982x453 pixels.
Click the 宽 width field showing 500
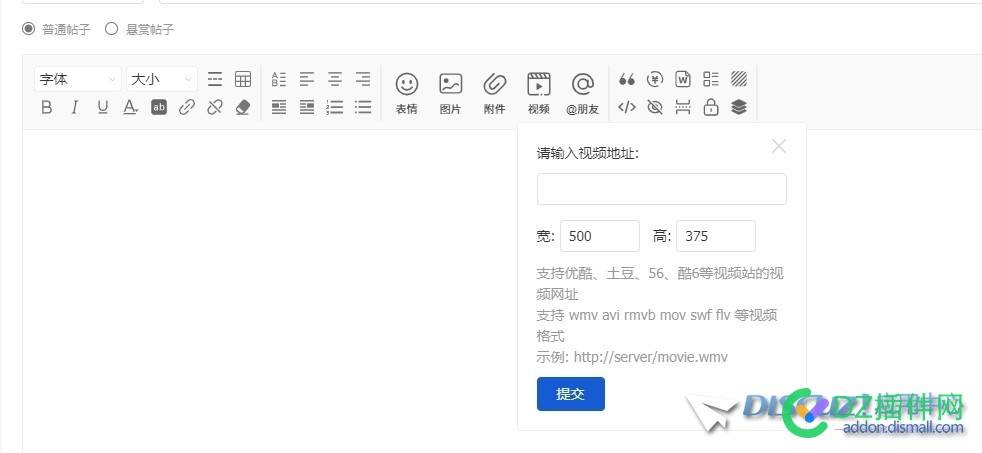point(600,236)
